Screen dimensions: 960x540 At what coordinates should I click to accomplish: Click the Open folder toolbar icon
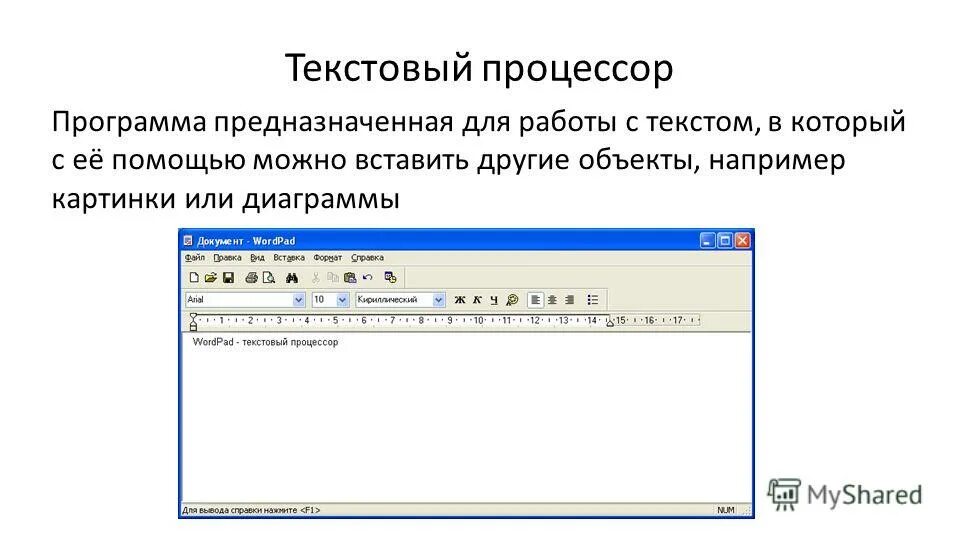tap(211, 277)
